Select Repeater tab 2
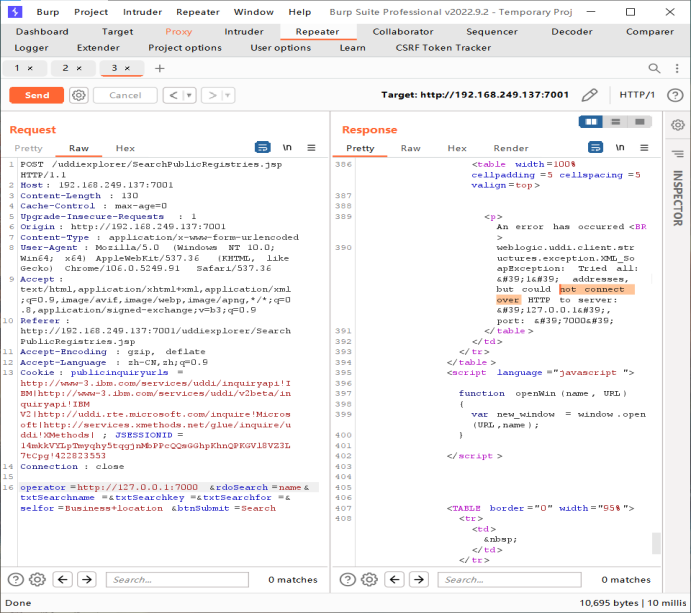 coord(65,68)
